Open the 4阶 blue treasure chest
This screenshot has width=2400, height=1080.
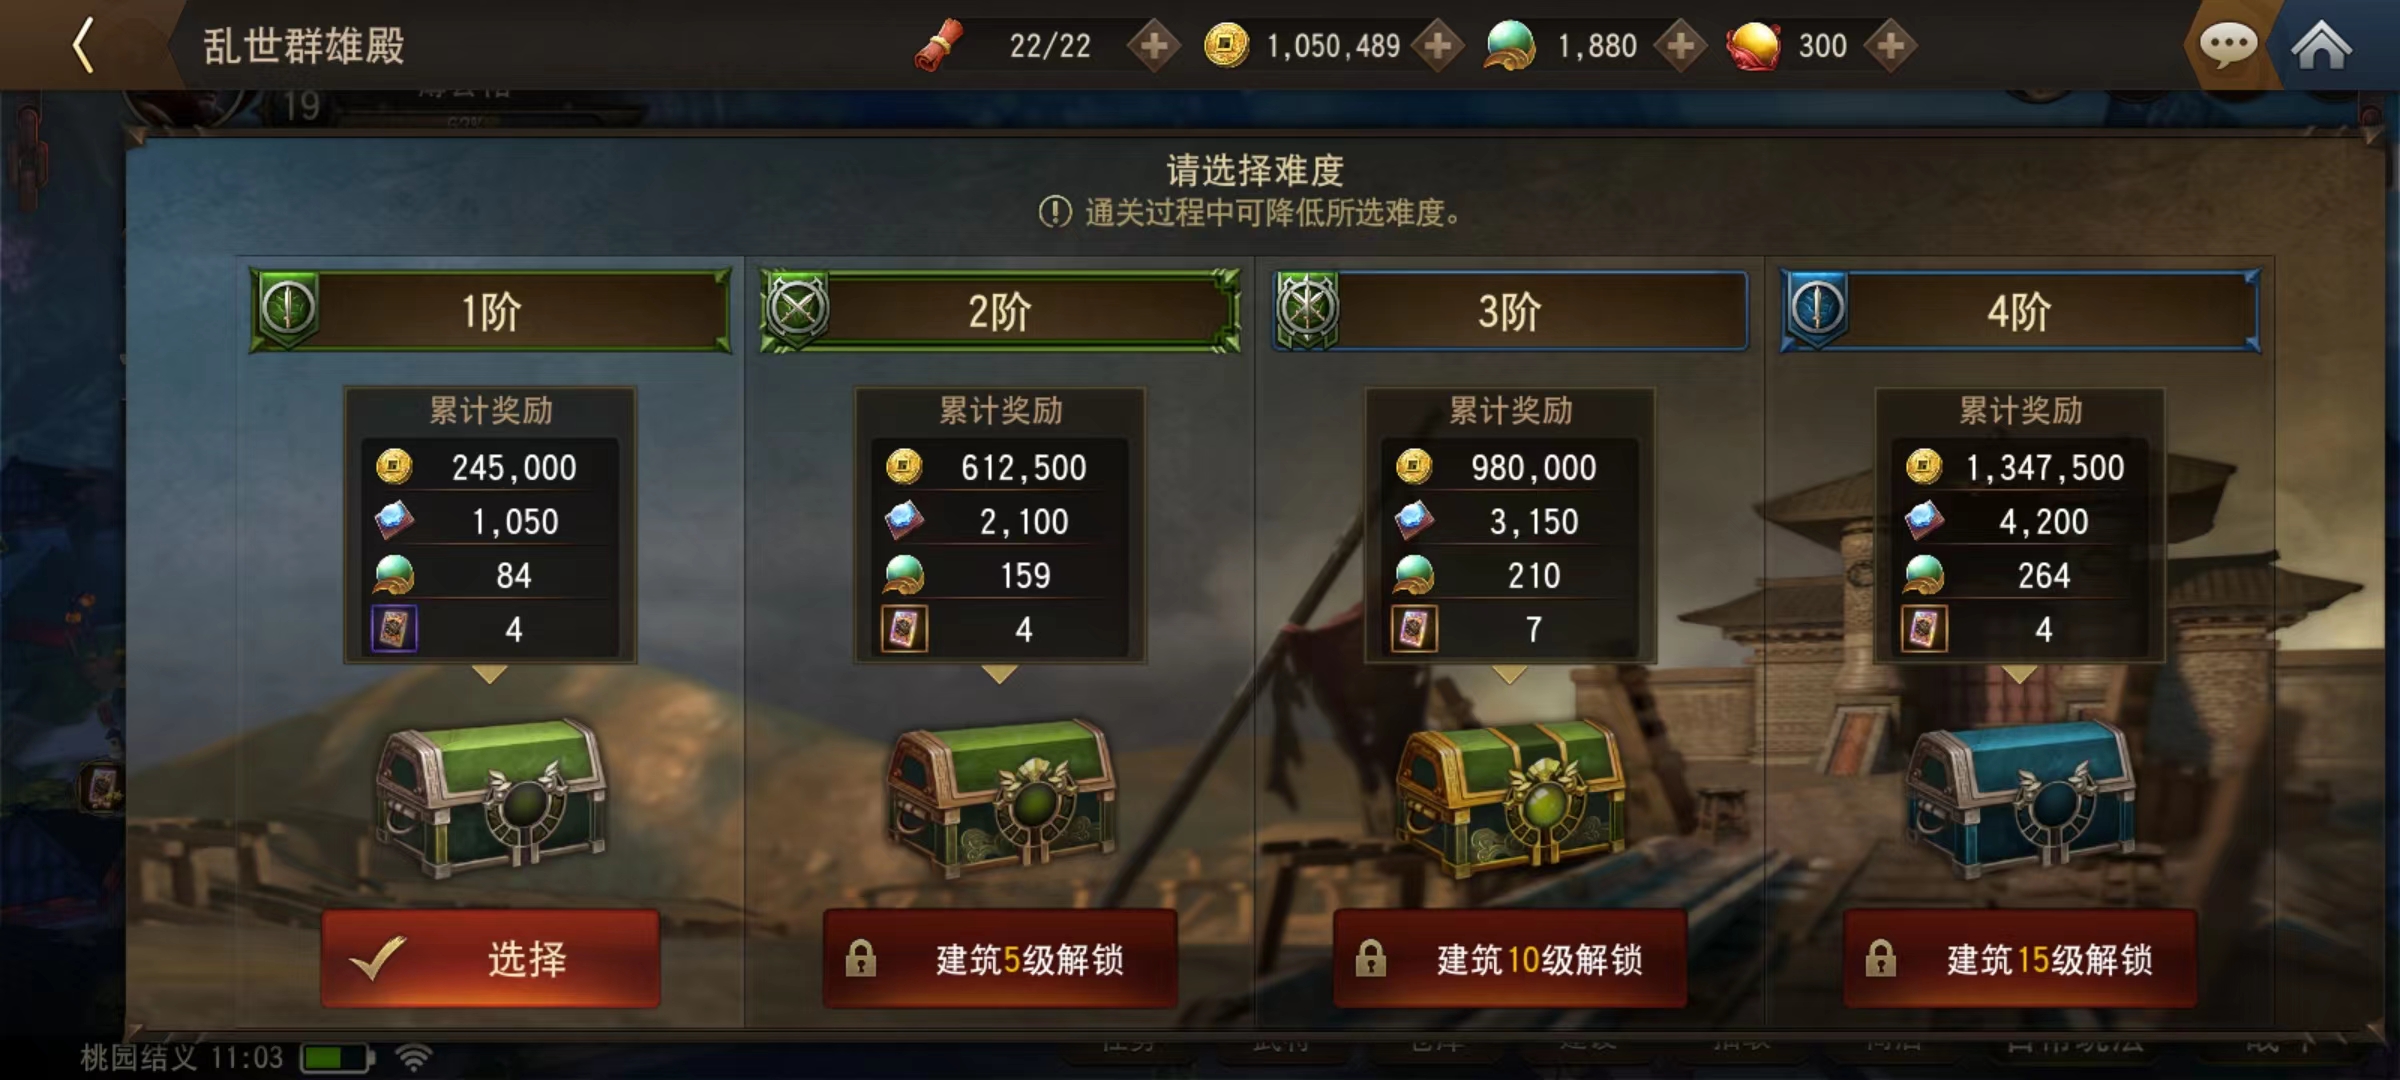point(2020,798)
